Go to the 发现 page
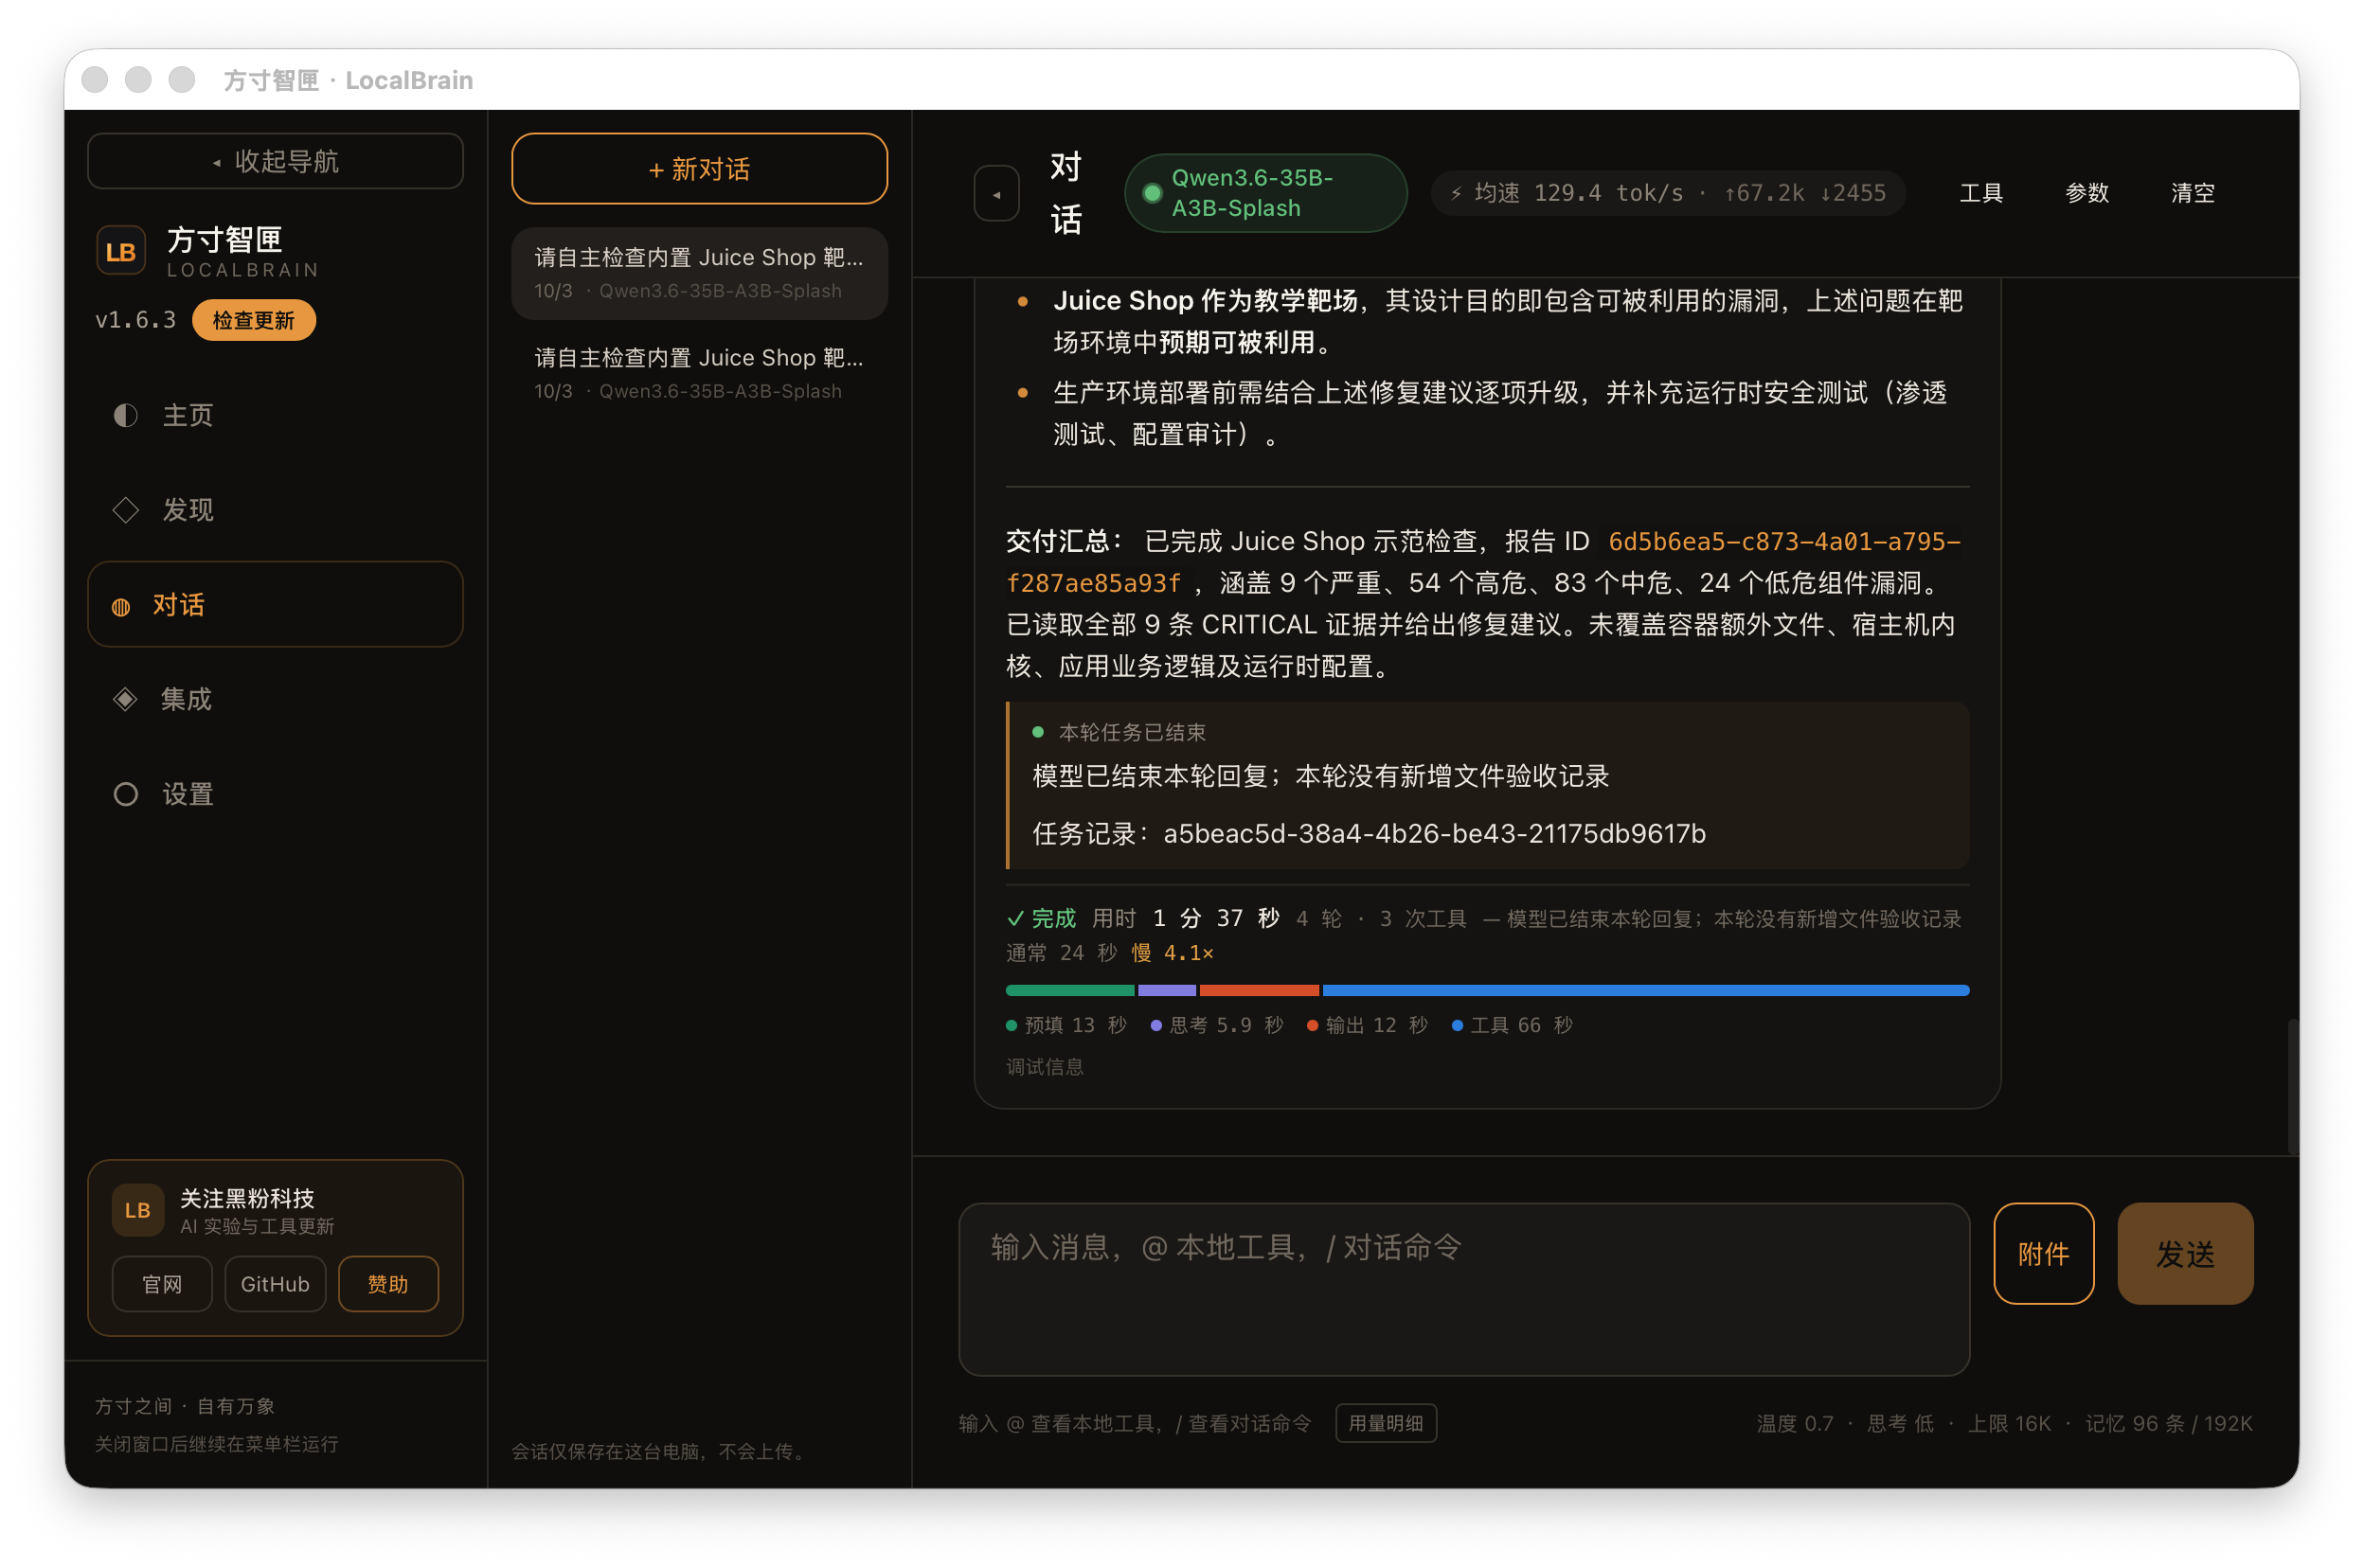This screenshot has width=2364, height=1568. (275, 510)
